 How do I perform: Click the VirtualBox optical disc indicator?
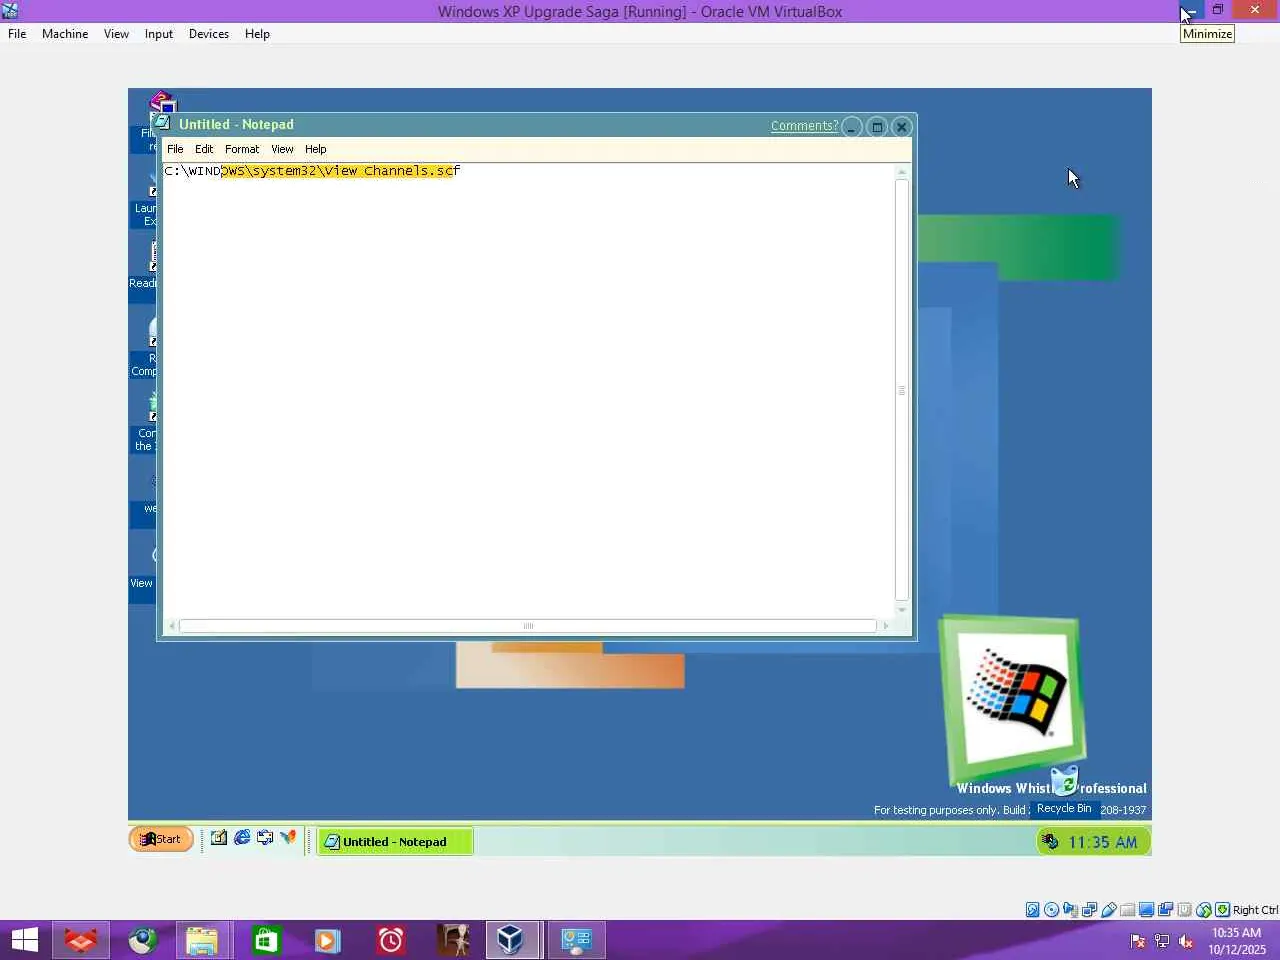pyautogui.click(x=1052, y=910)
